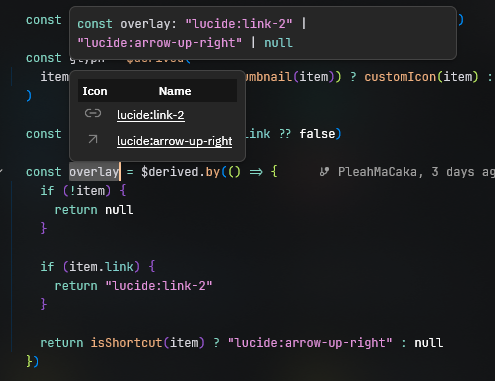Click the returned "lucide:link-2" string literal

[x=159, y=286]
